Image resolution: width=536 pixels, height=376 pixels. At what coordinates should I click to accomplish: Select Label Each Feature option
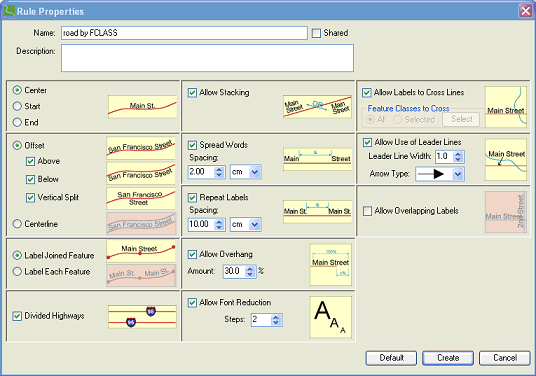click(x=17, y=272)
